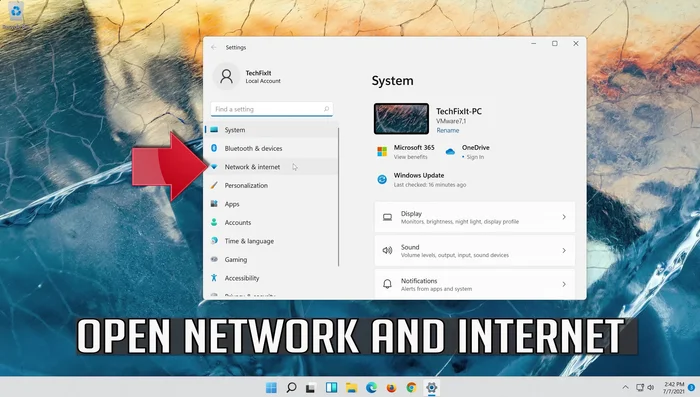Expand the Sound settings row

[x=475, y=251]
